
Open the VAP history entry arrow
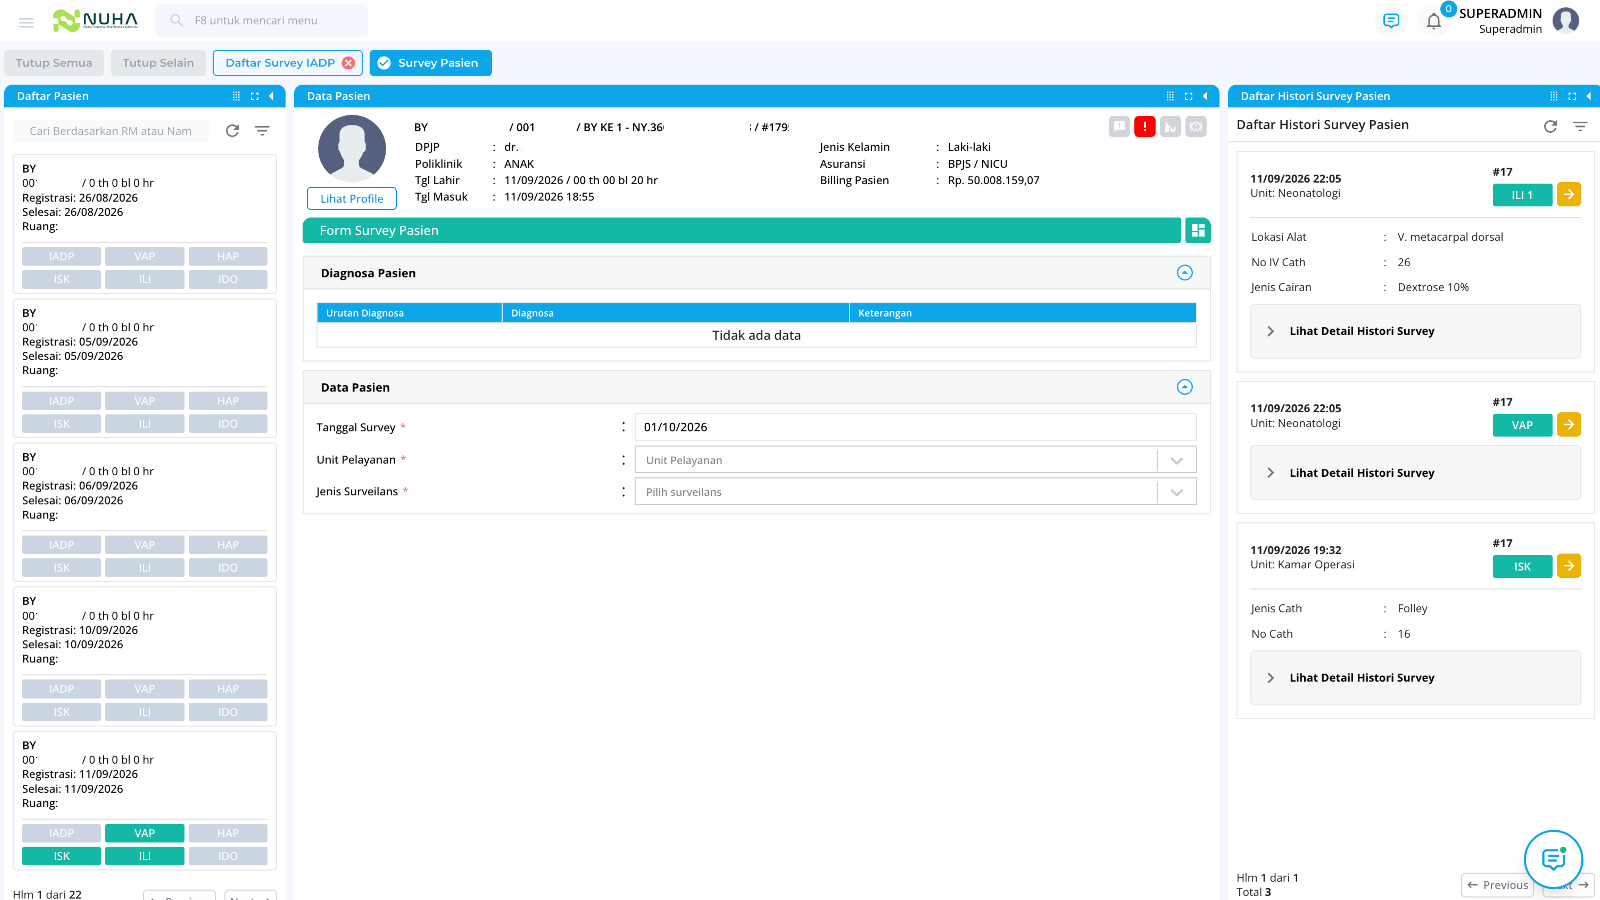click(1569, 424)
